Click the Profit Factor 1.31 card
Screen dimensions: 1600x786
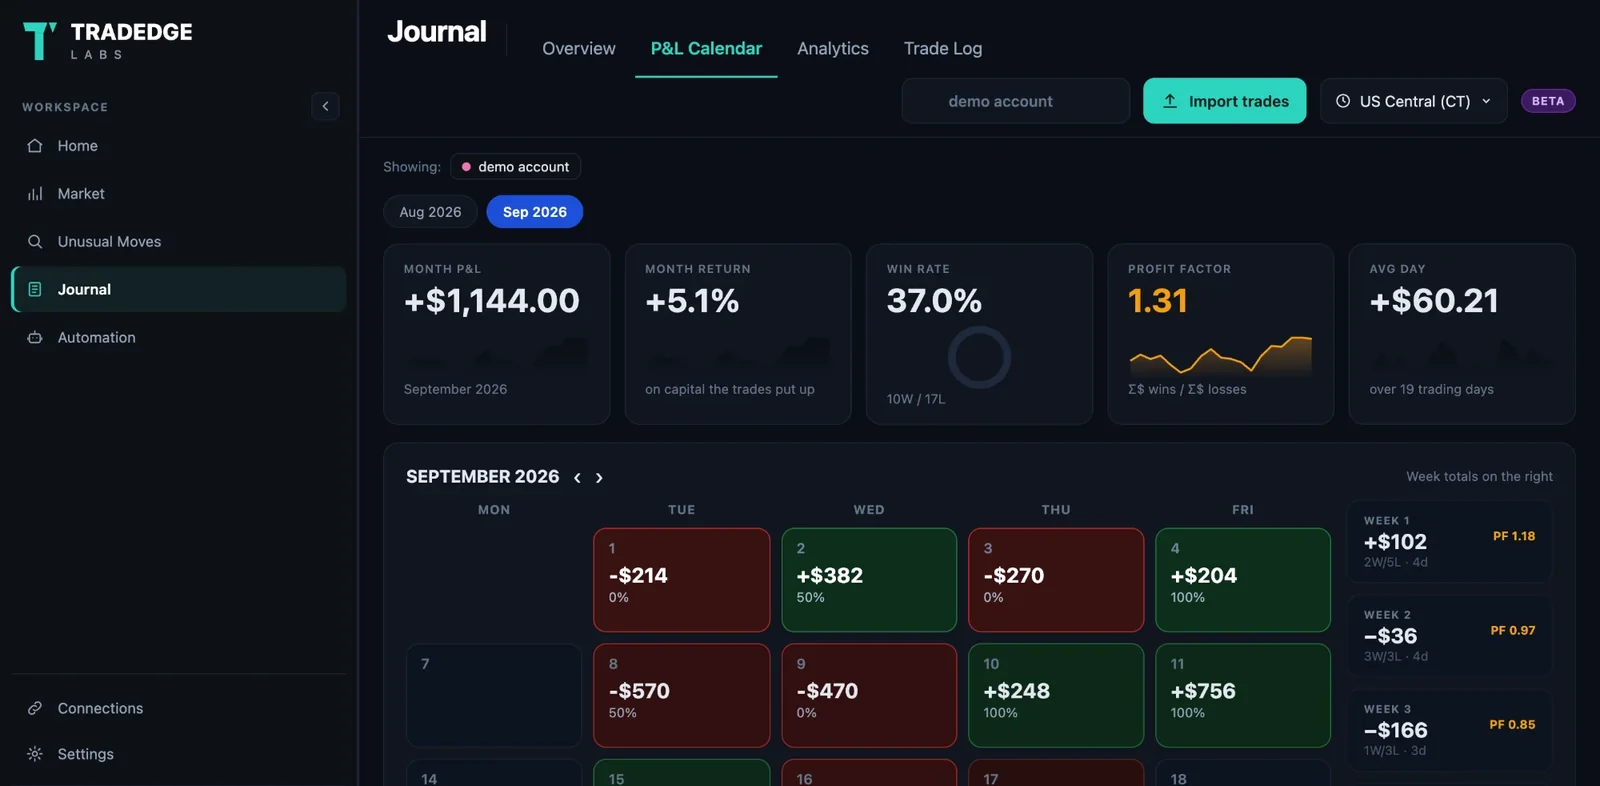pyautogui.click(x=1221, y=334)
